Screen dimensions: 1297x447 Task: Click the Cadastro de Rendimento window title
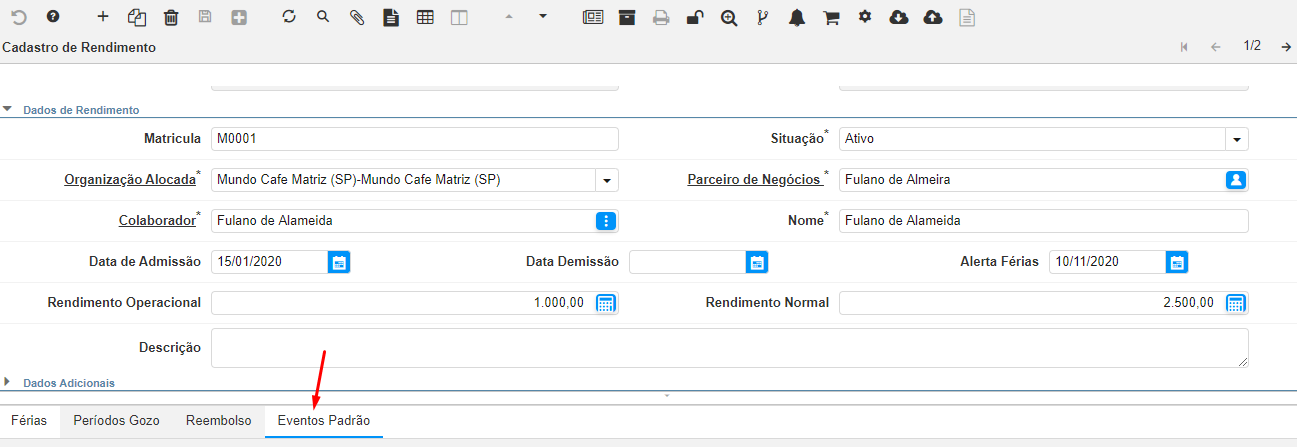point(79,47)
